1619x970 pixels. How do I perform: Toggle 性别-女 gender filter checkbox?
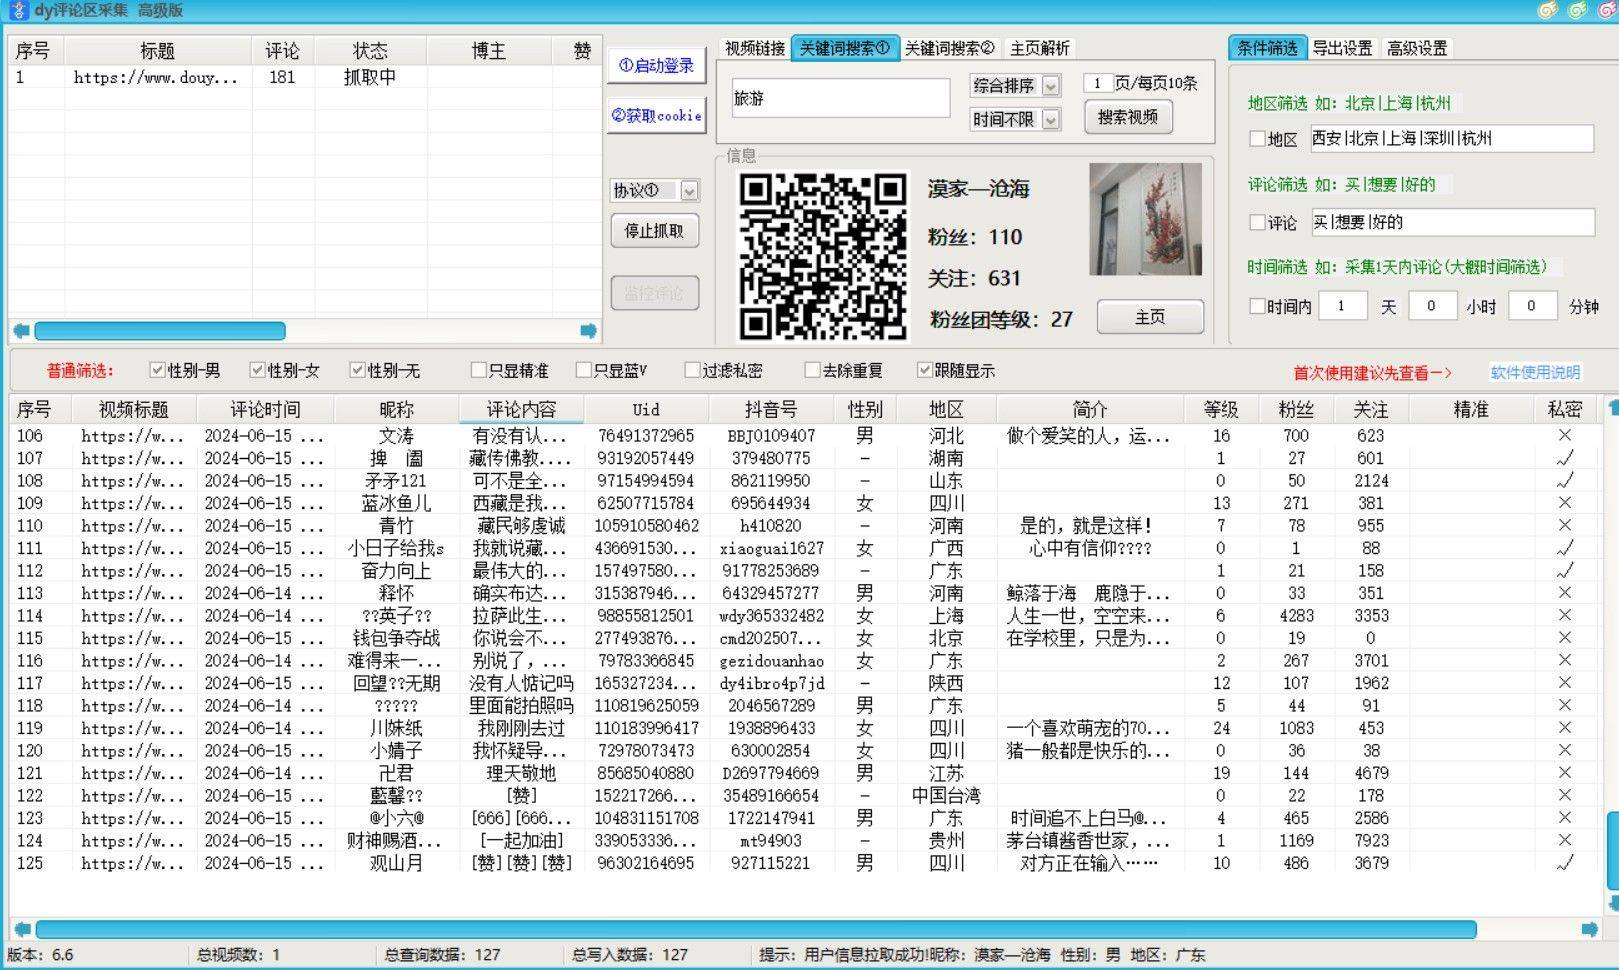(x=257, y=370)
